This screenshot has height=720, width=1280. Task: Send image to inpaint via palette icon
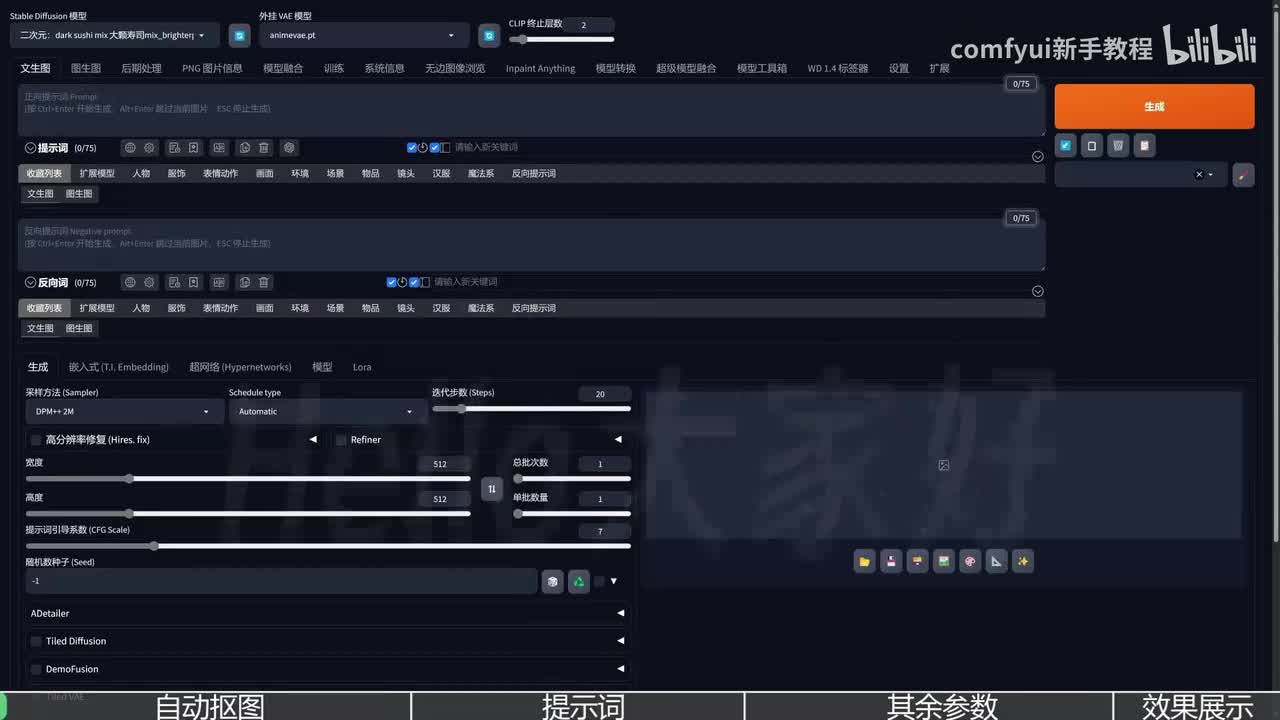[969, 561]
